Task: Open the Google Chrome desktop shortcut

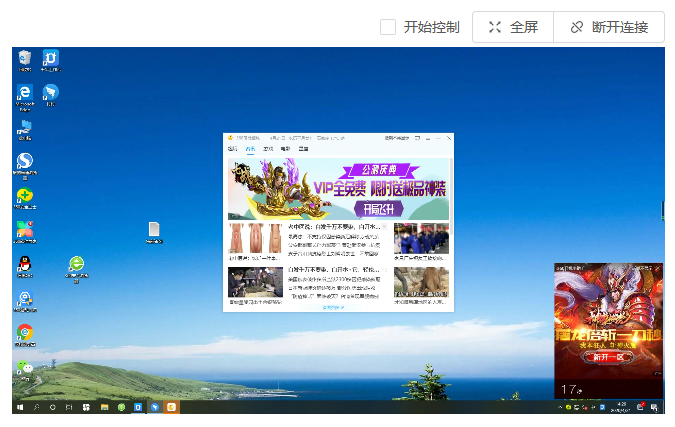Action: click(25, 332)
